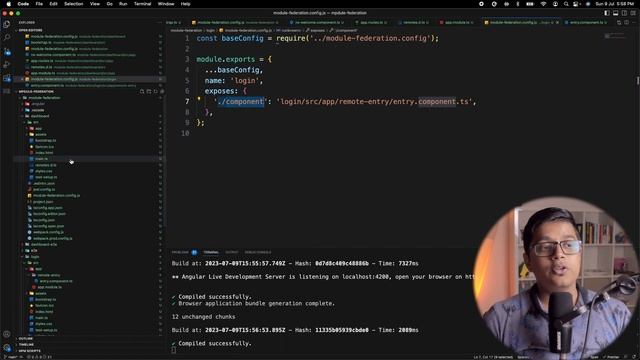Screen dimensions: 640x360
Task: Open Source Control view in activity bar
Action: point(7,51)
